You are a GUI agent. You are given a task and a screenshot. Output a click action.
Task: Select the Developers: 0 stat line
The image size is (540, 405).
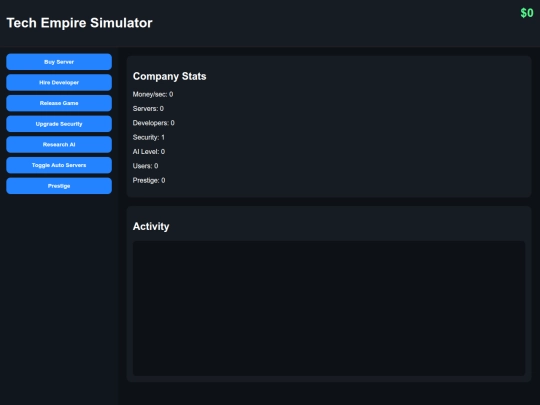tap(154, 123)
